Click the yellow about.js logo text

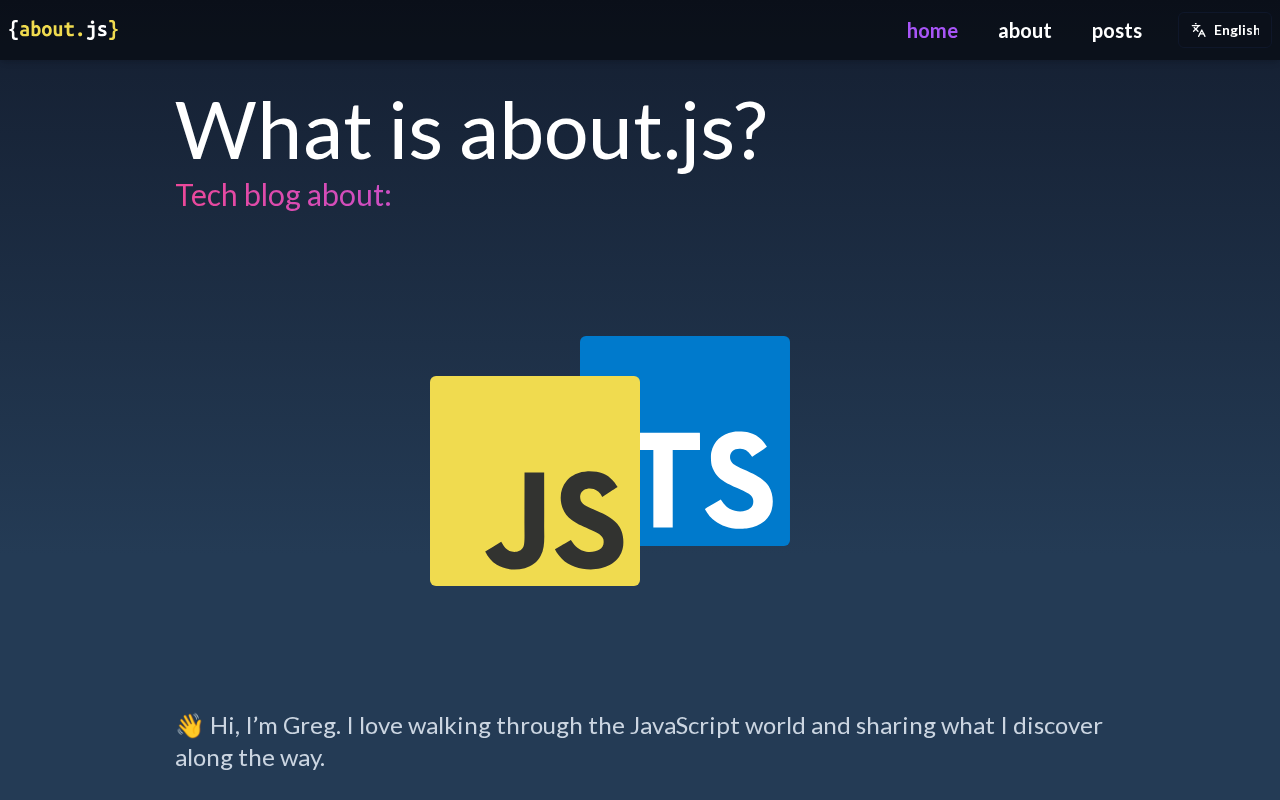[63, 30]
